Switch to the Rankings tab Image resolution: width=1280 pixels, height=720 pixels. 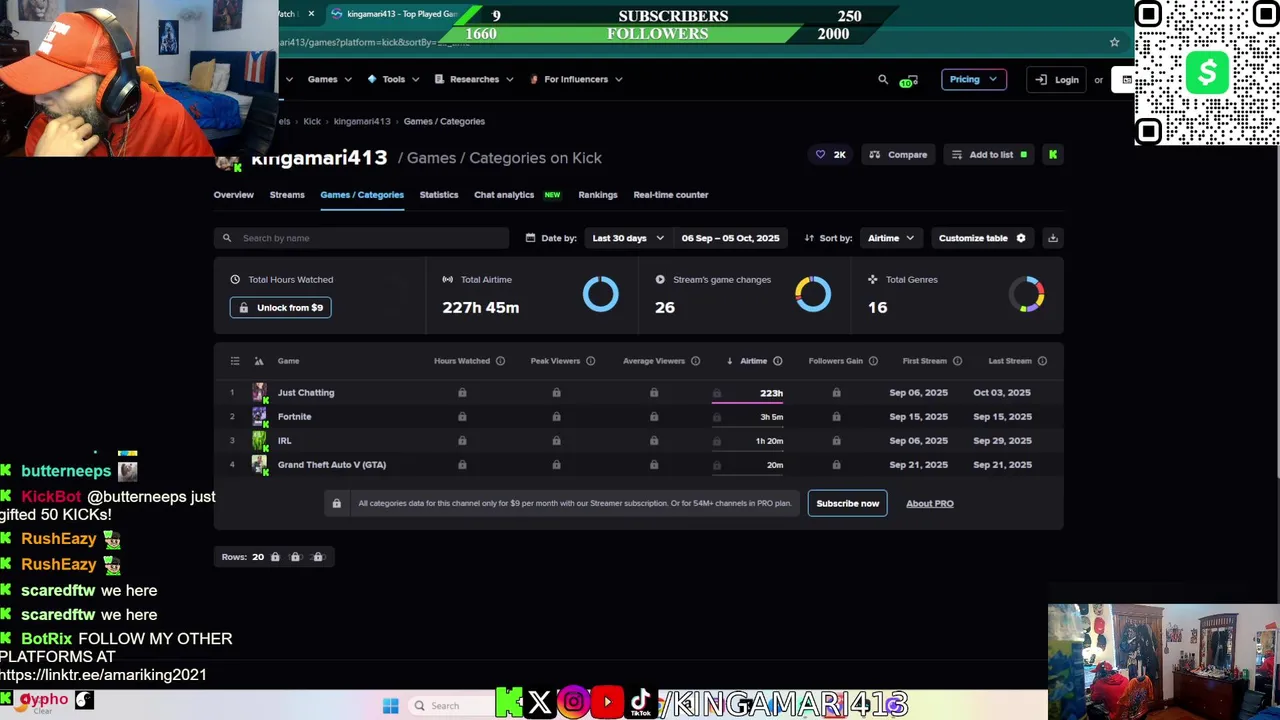click(598, 195)
